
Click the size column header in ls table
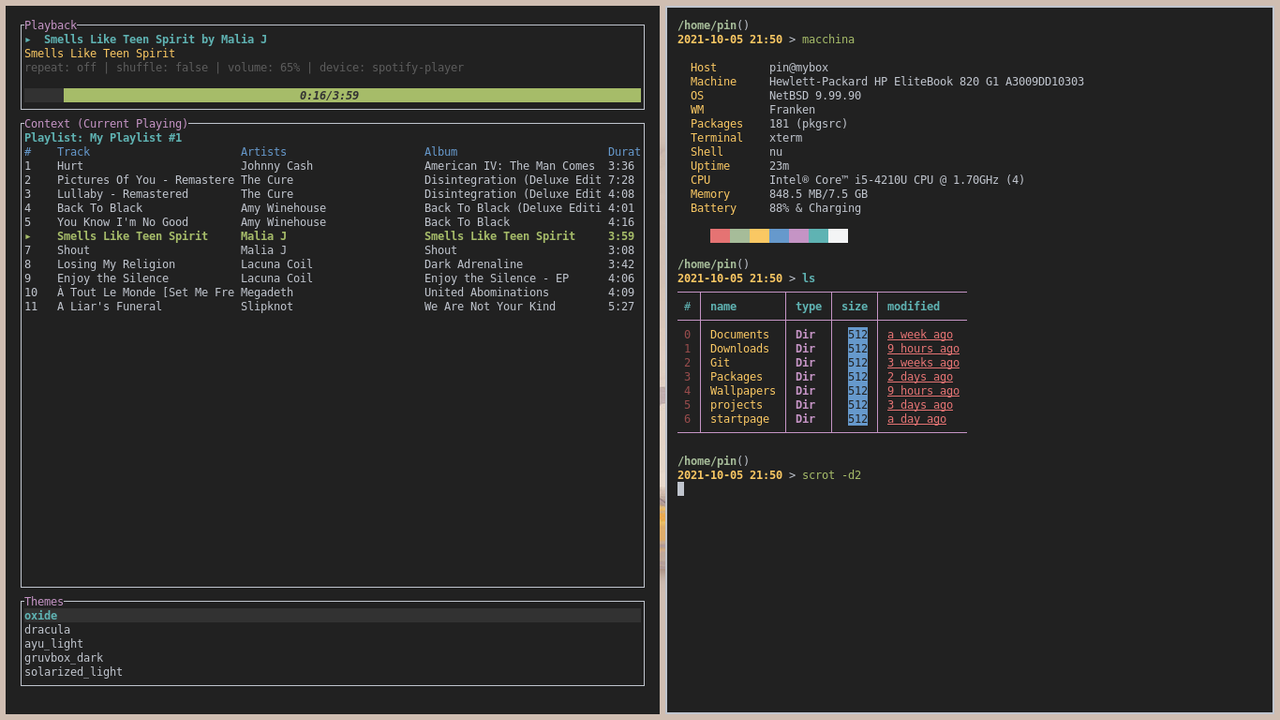pos(854,307)
